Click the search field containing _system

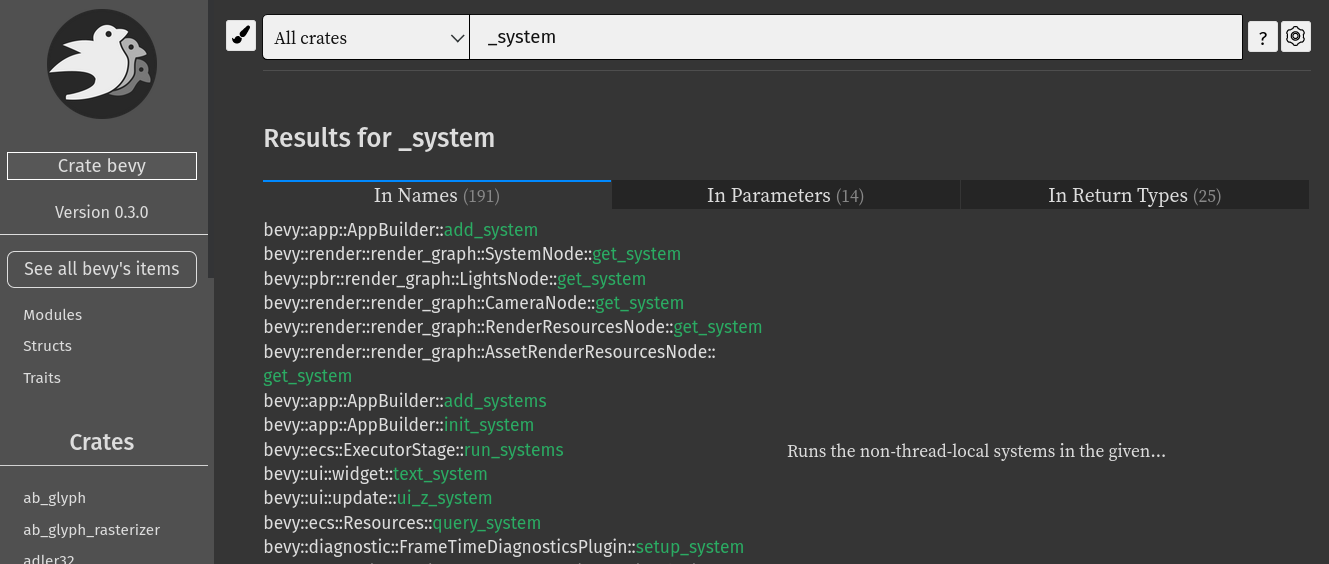tap(856, 37)
